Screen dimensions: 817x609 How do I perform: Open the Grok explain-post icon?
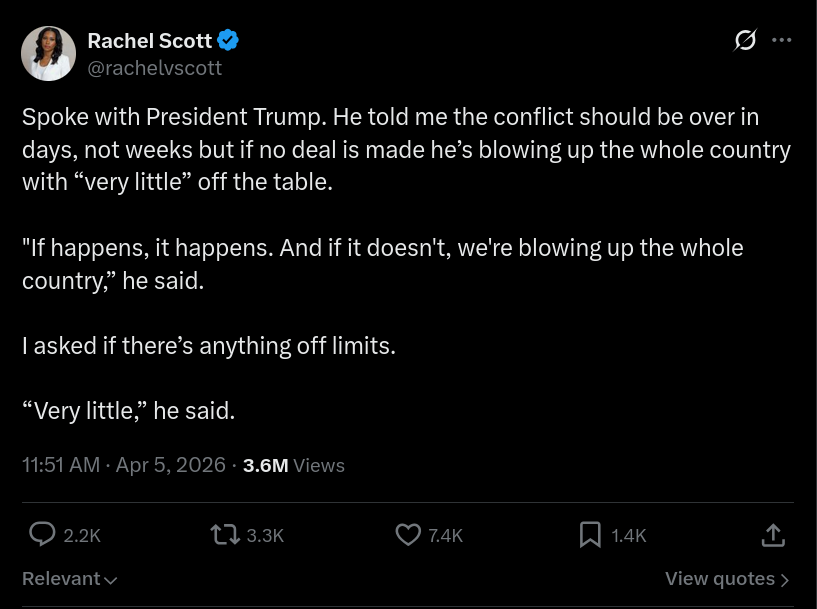coord(745,41)
